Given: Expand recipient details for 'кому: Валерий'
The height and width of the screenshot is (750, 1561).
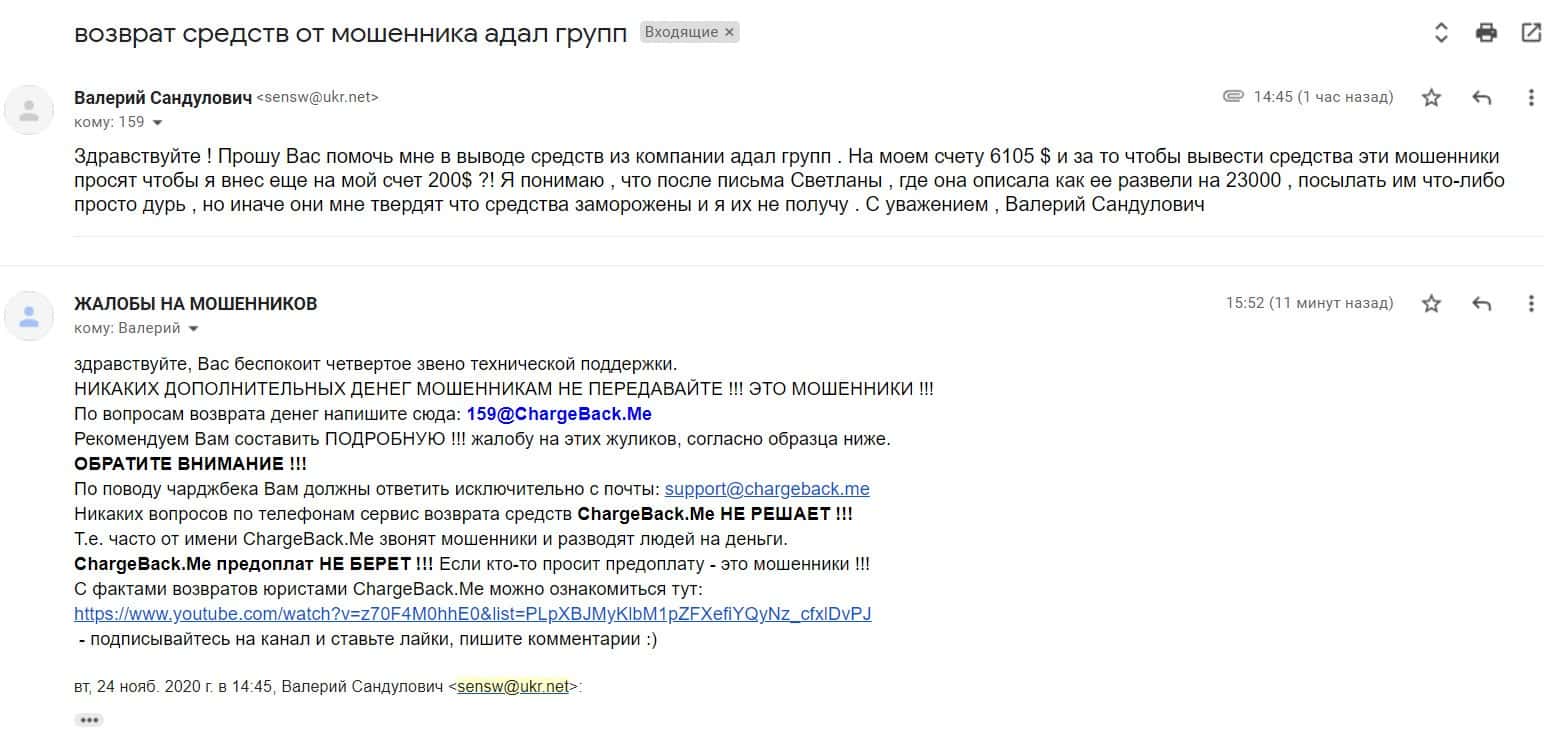Looking at the screenshot, I should pyautogui.click(x=193, y=329).
